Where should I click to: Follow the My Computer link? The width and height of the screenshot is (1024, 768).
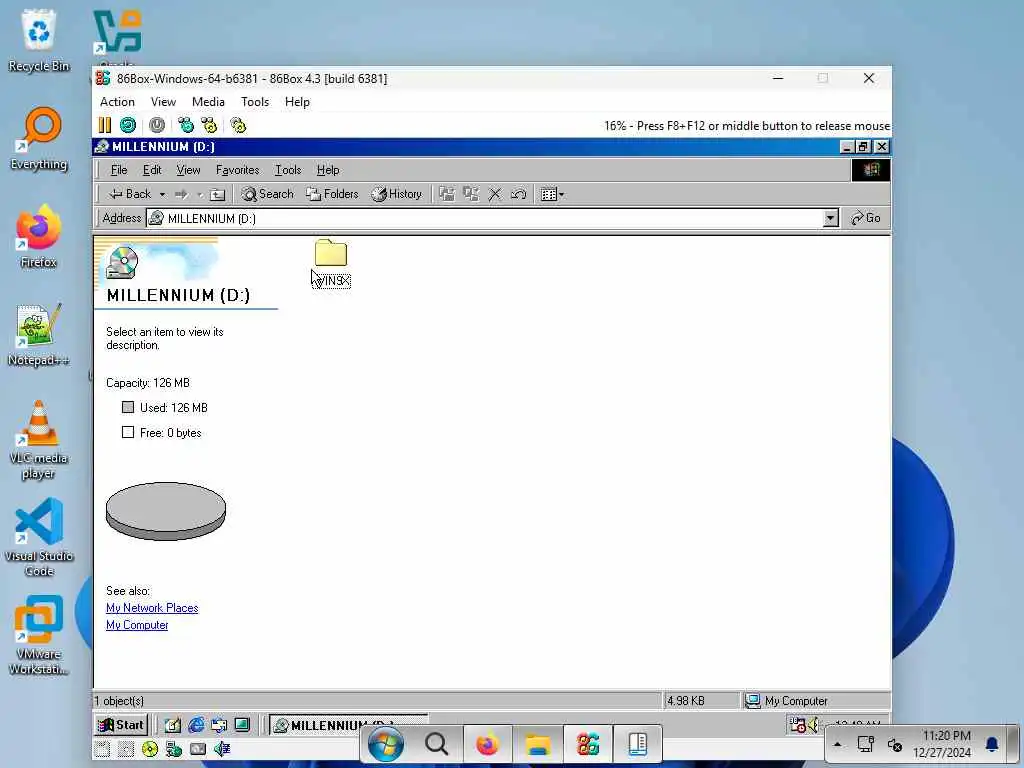[137, 625]
